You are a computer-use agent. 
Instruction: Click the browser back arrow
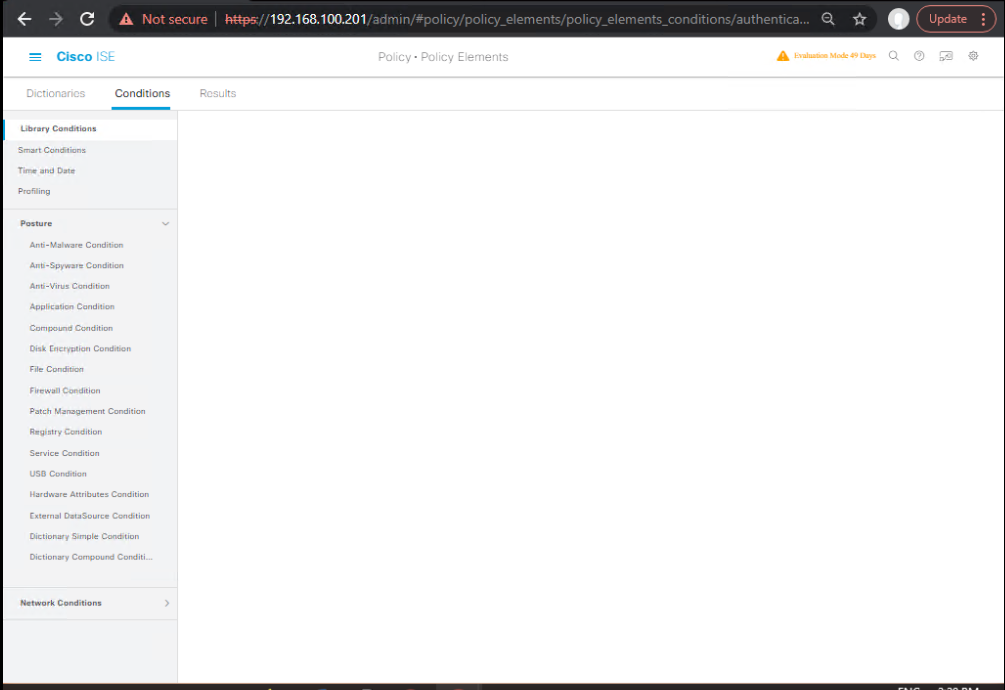pos(24,19)
